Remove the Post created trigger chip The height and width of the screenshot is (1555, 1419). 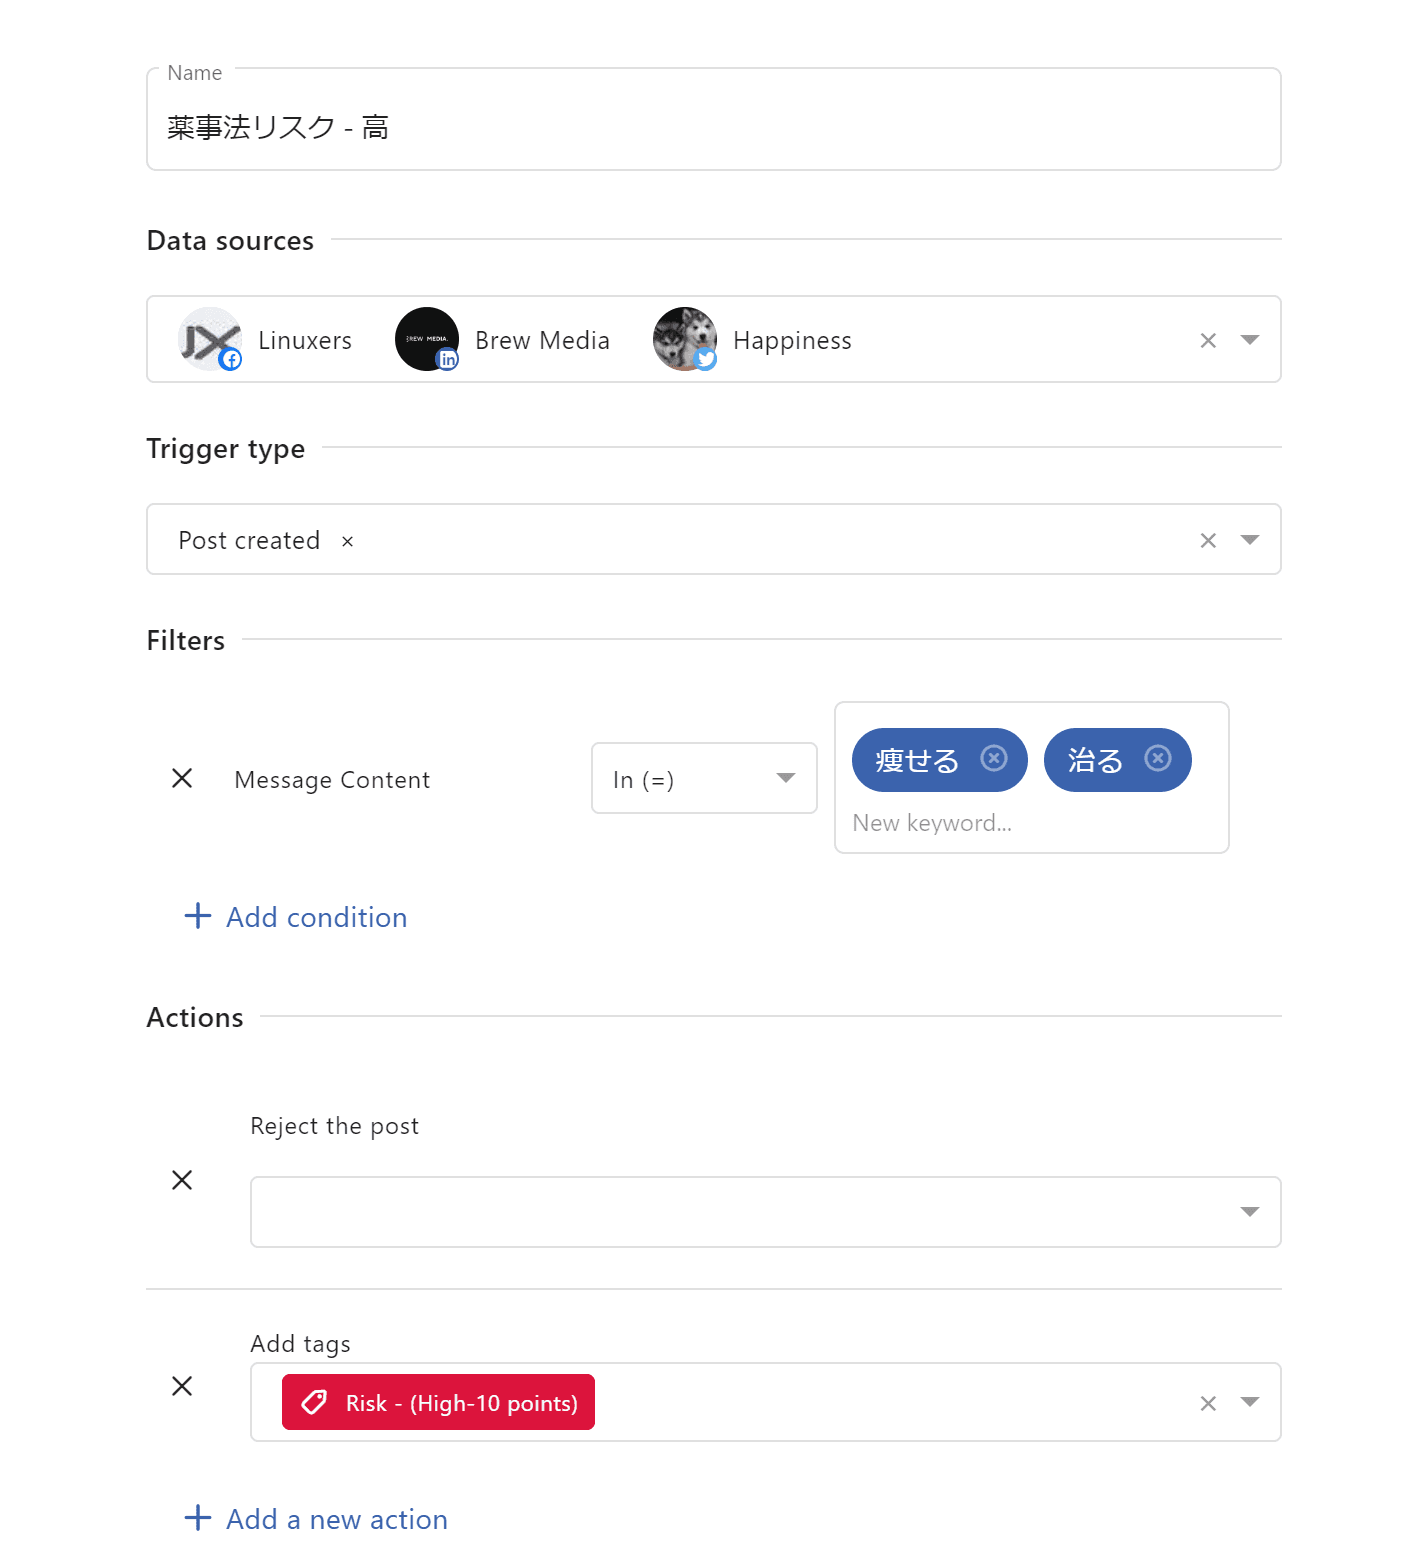pos(347,541)
